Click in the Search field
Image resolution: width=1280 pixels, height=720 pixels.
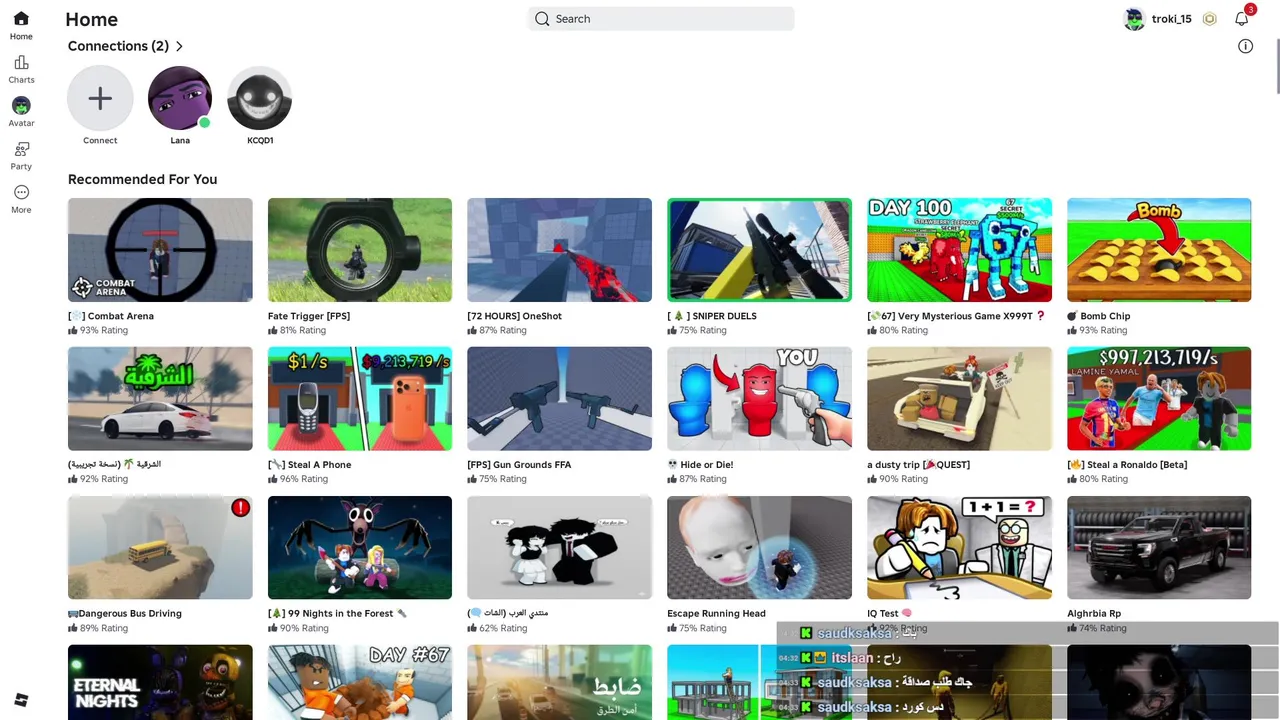point(661,19)
